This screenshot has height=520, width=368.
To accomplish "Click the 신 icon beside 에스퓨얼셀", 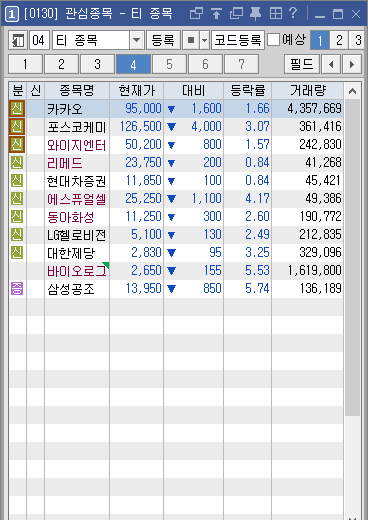I will click(17, 199).
